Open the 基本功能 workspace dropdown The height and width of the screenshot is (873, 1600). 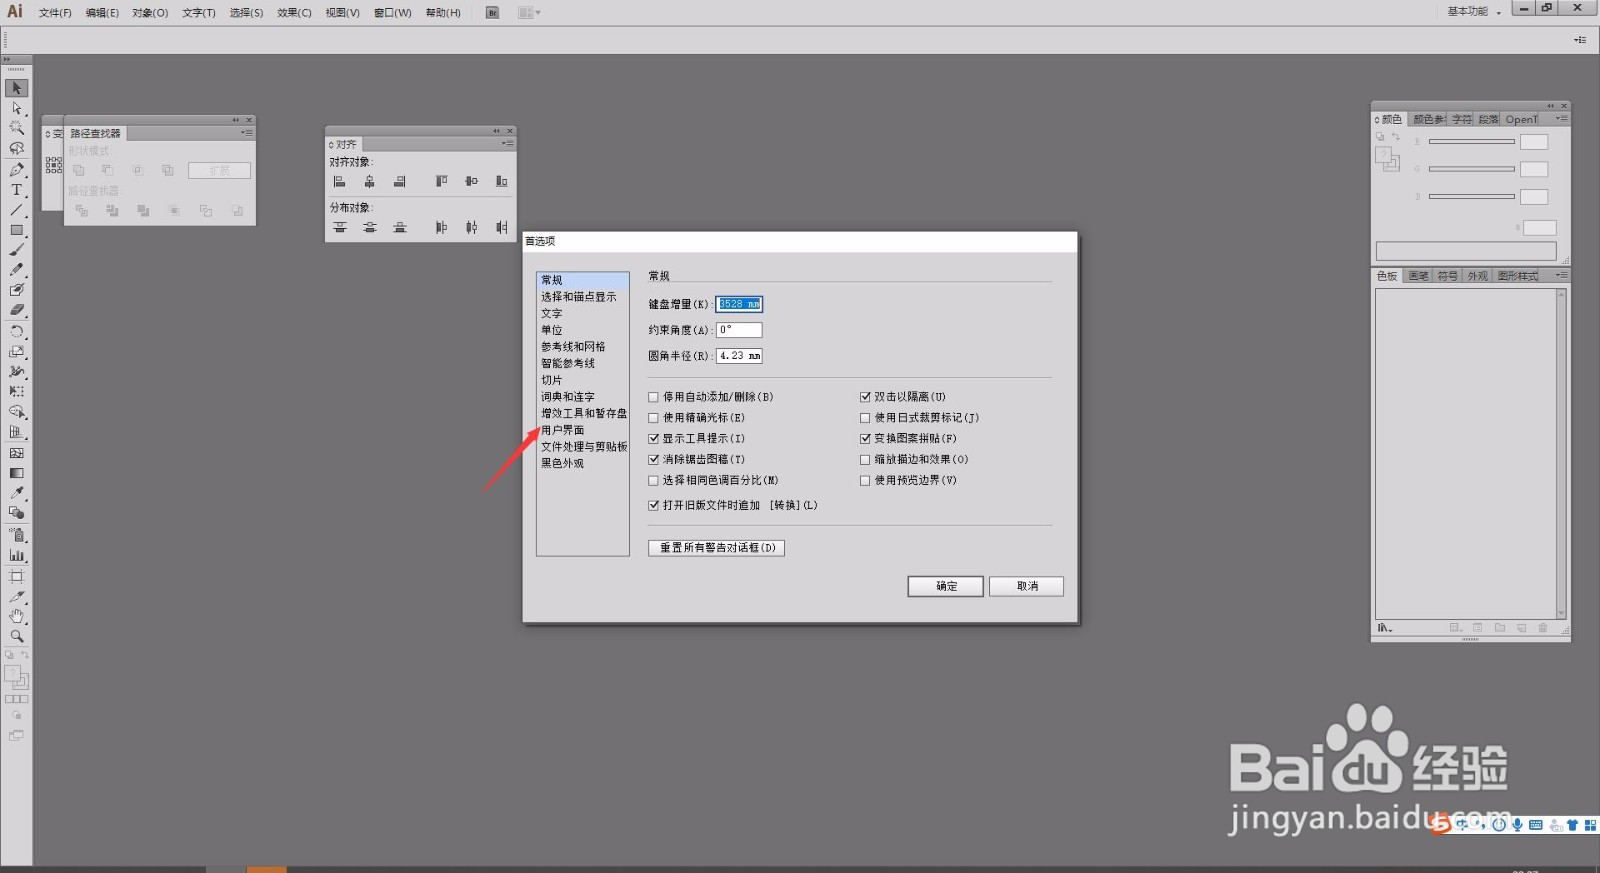[1474, 12]
